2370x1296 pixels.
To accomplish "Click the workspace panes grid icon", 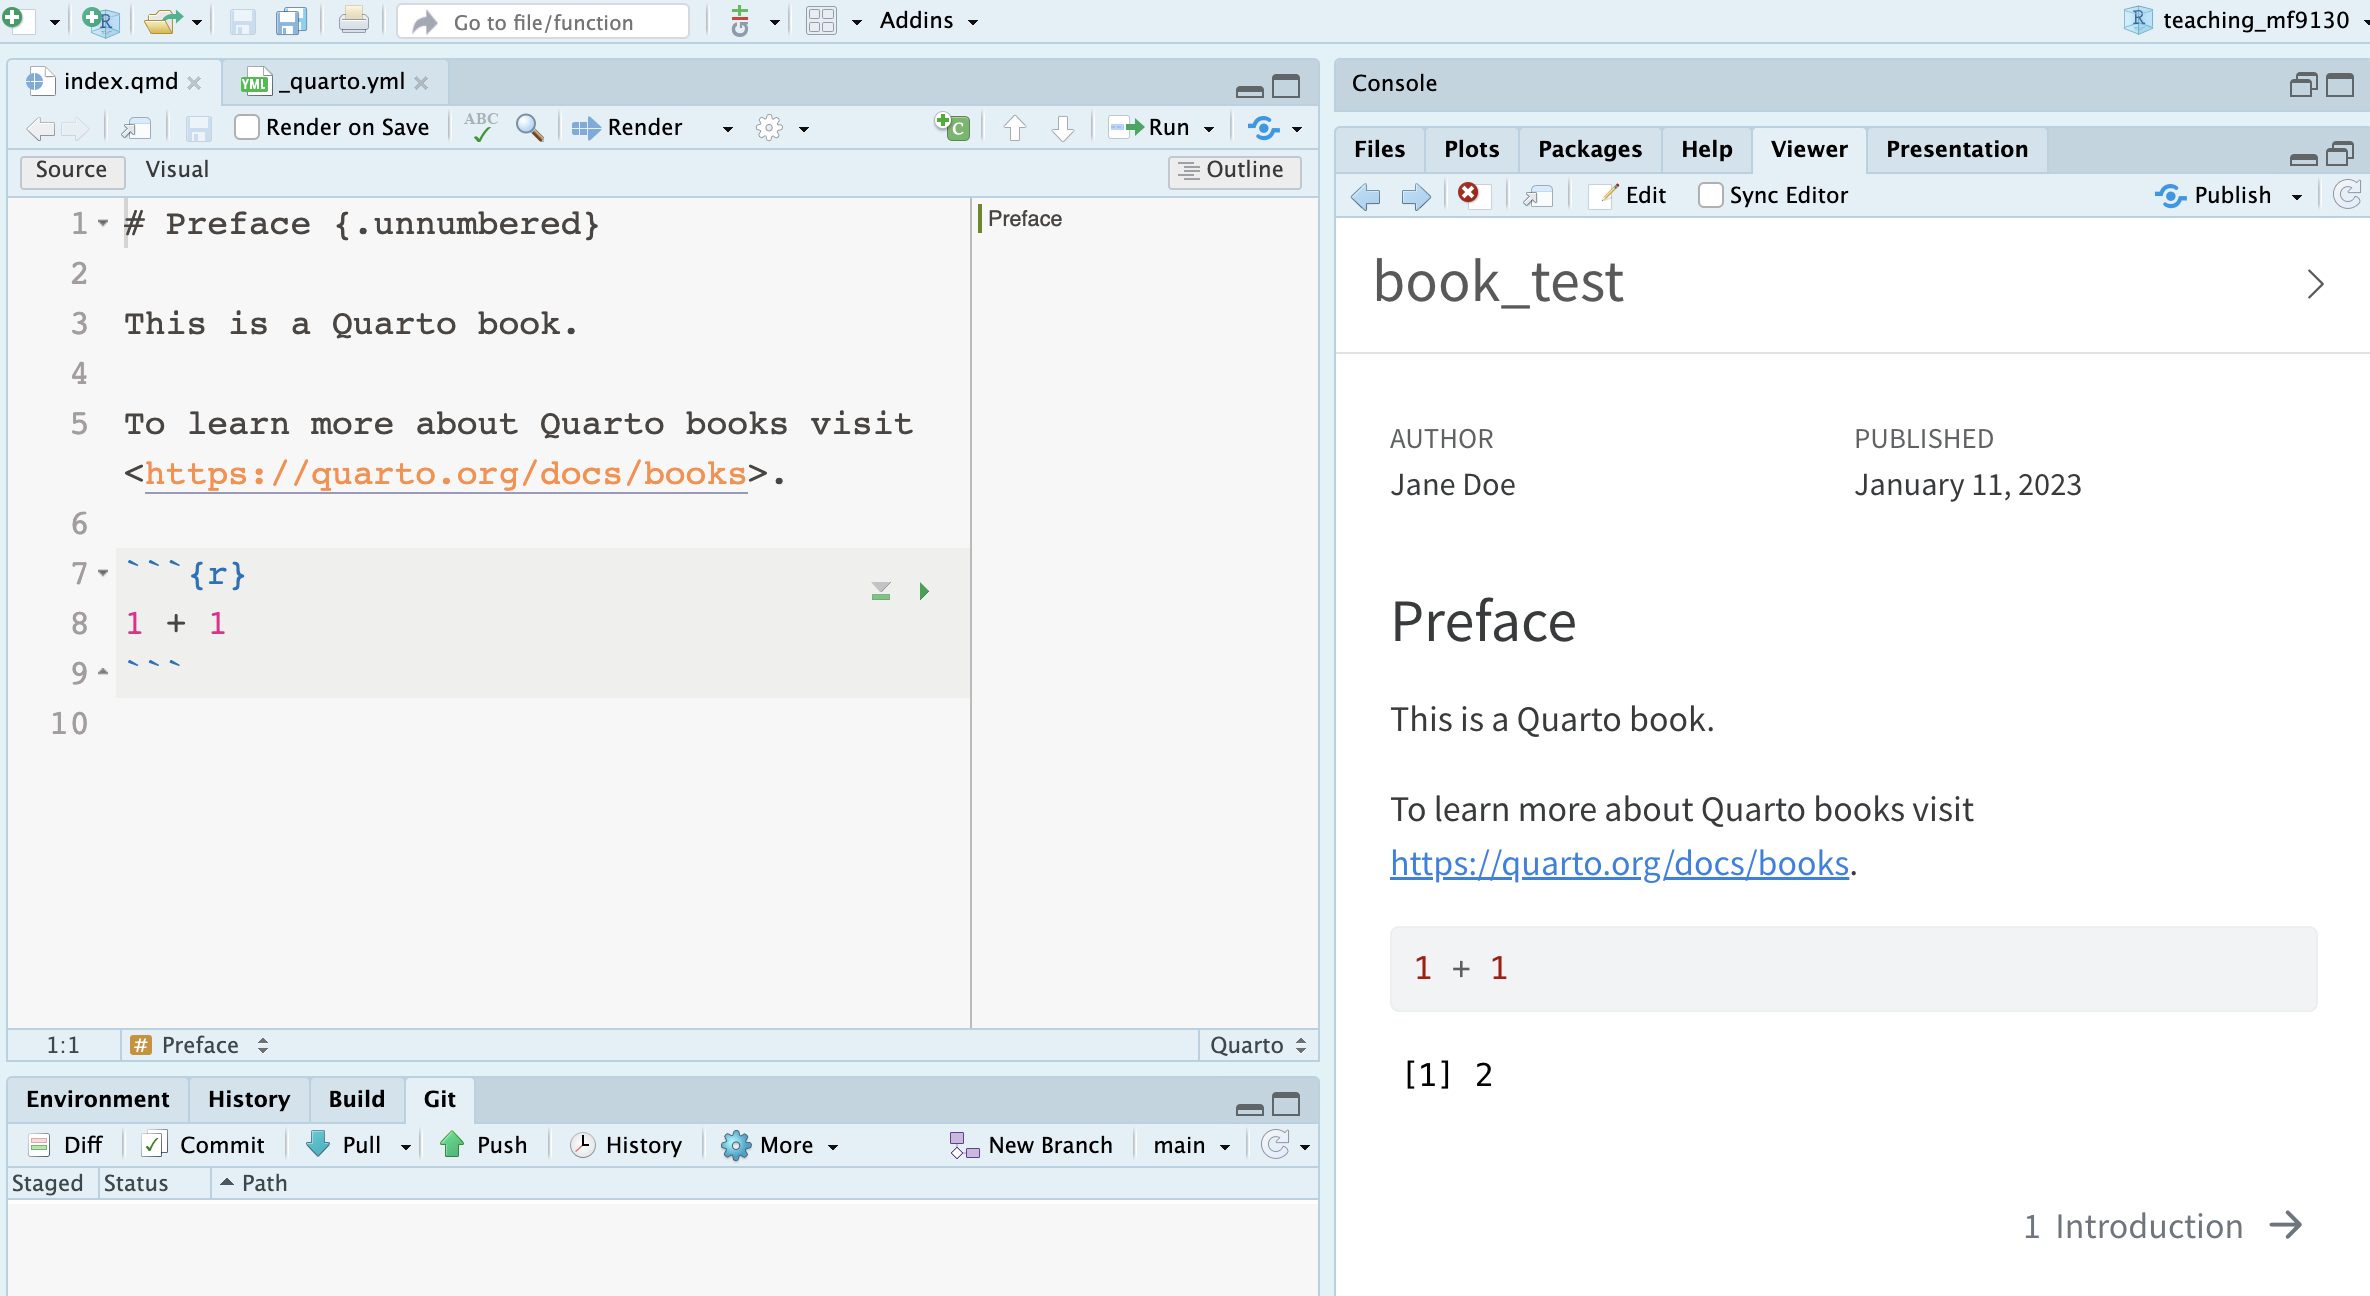I will (821, 21).
